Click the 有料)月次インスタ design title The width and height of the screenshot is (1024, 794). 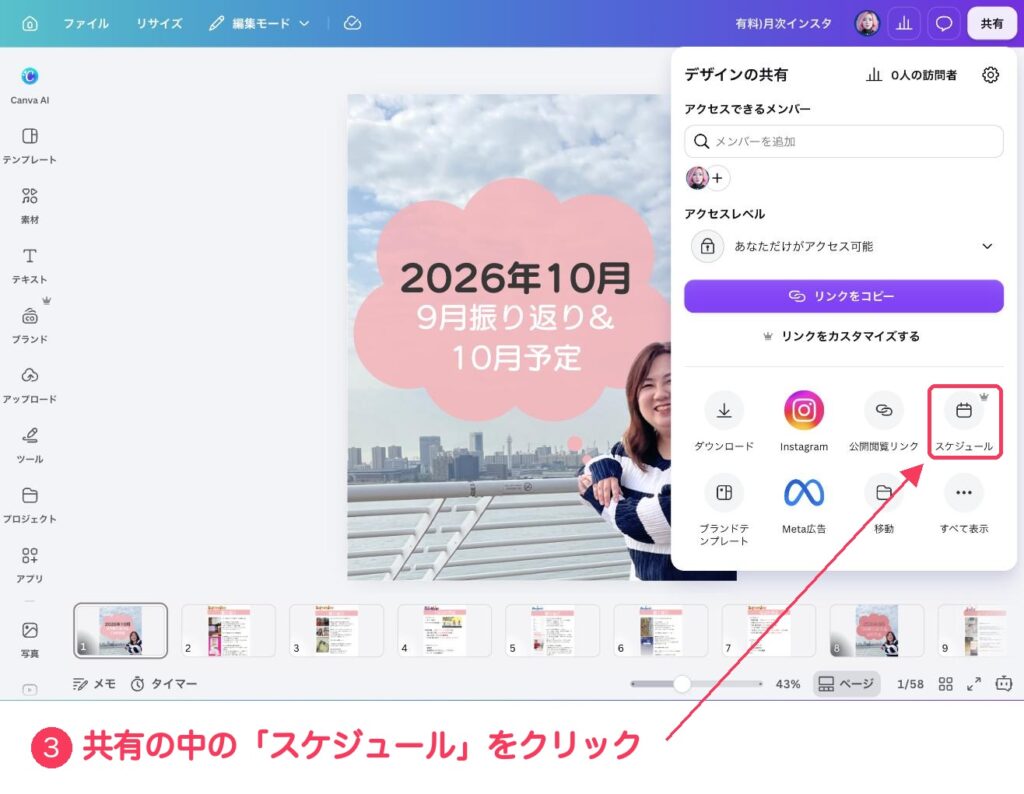(x=784, y=24)
